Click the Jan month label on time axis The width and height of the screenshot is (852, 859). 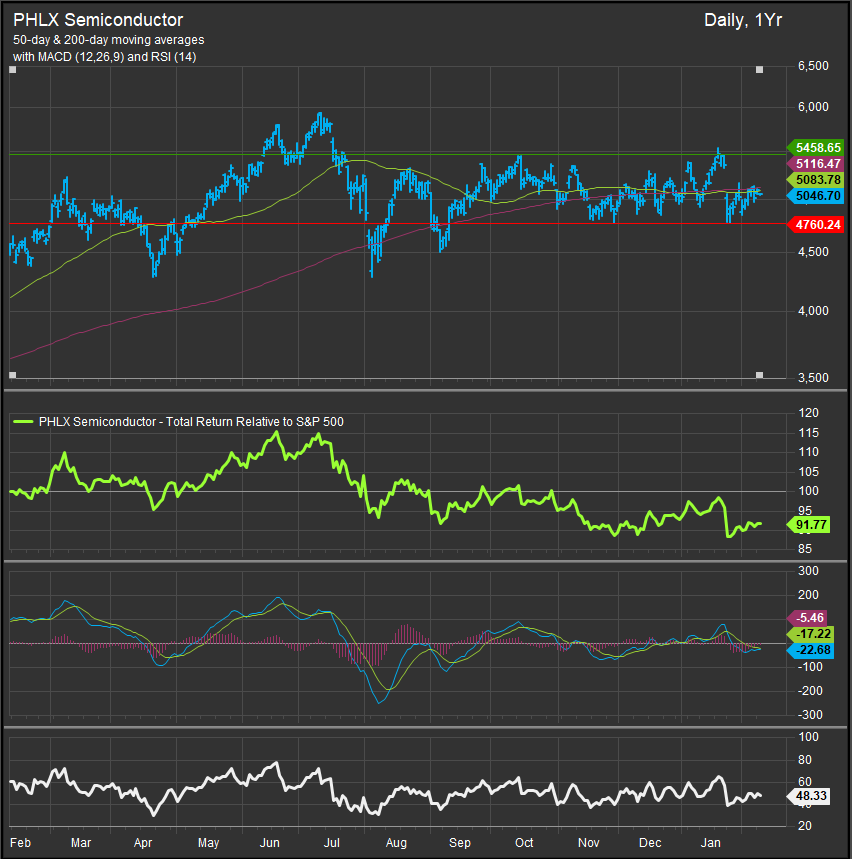[711, 843]
